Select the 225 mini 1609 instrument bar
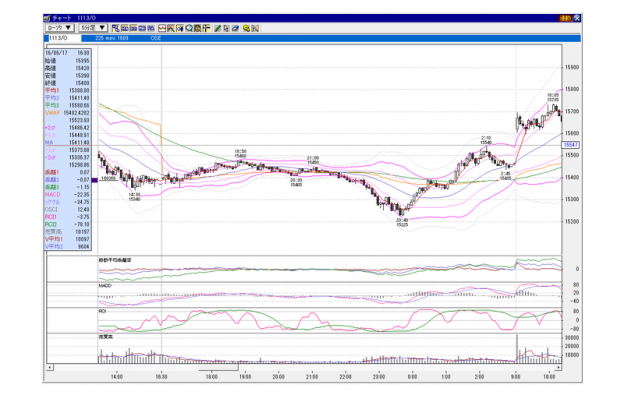 click(x=331, y=38)
